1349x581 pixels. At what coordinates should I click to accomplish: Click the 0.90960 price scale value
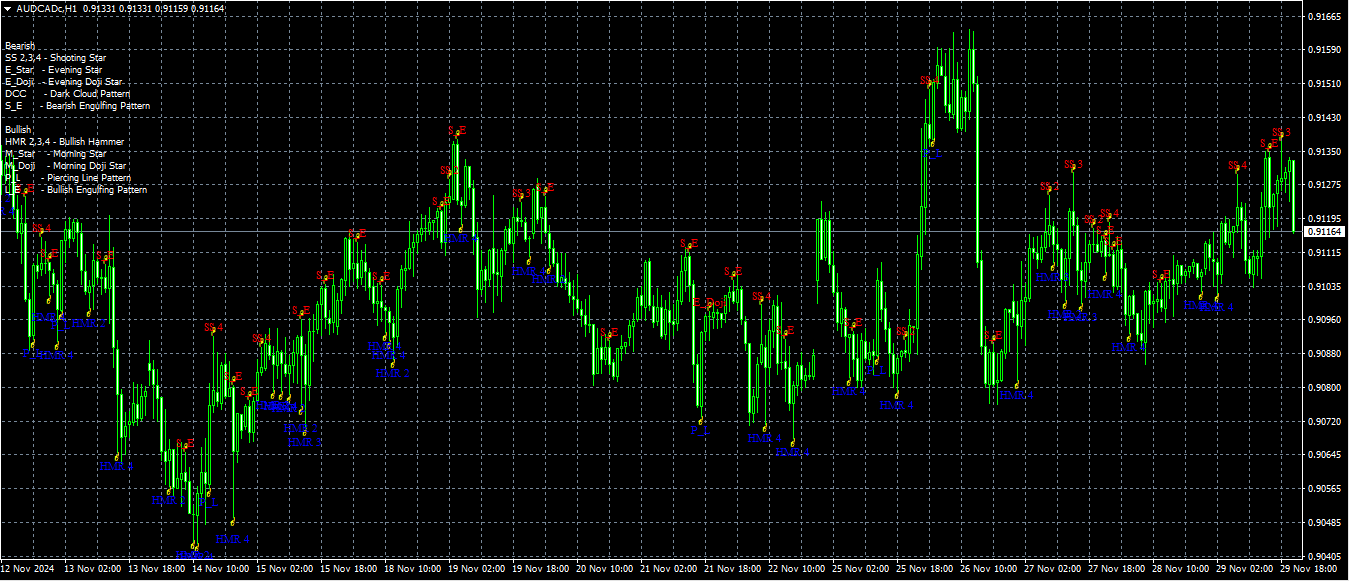coord(1324,320)
